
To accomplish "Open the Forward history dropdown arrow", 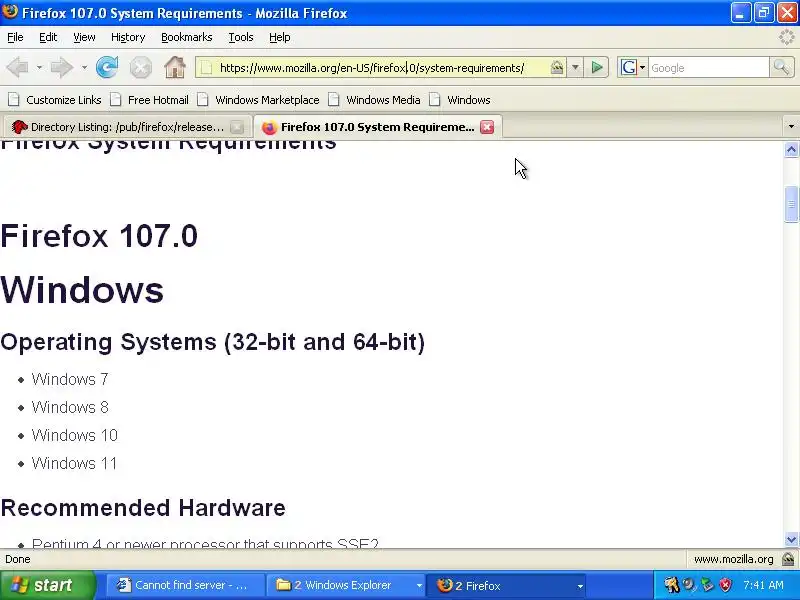I will [x=84, y=67].
